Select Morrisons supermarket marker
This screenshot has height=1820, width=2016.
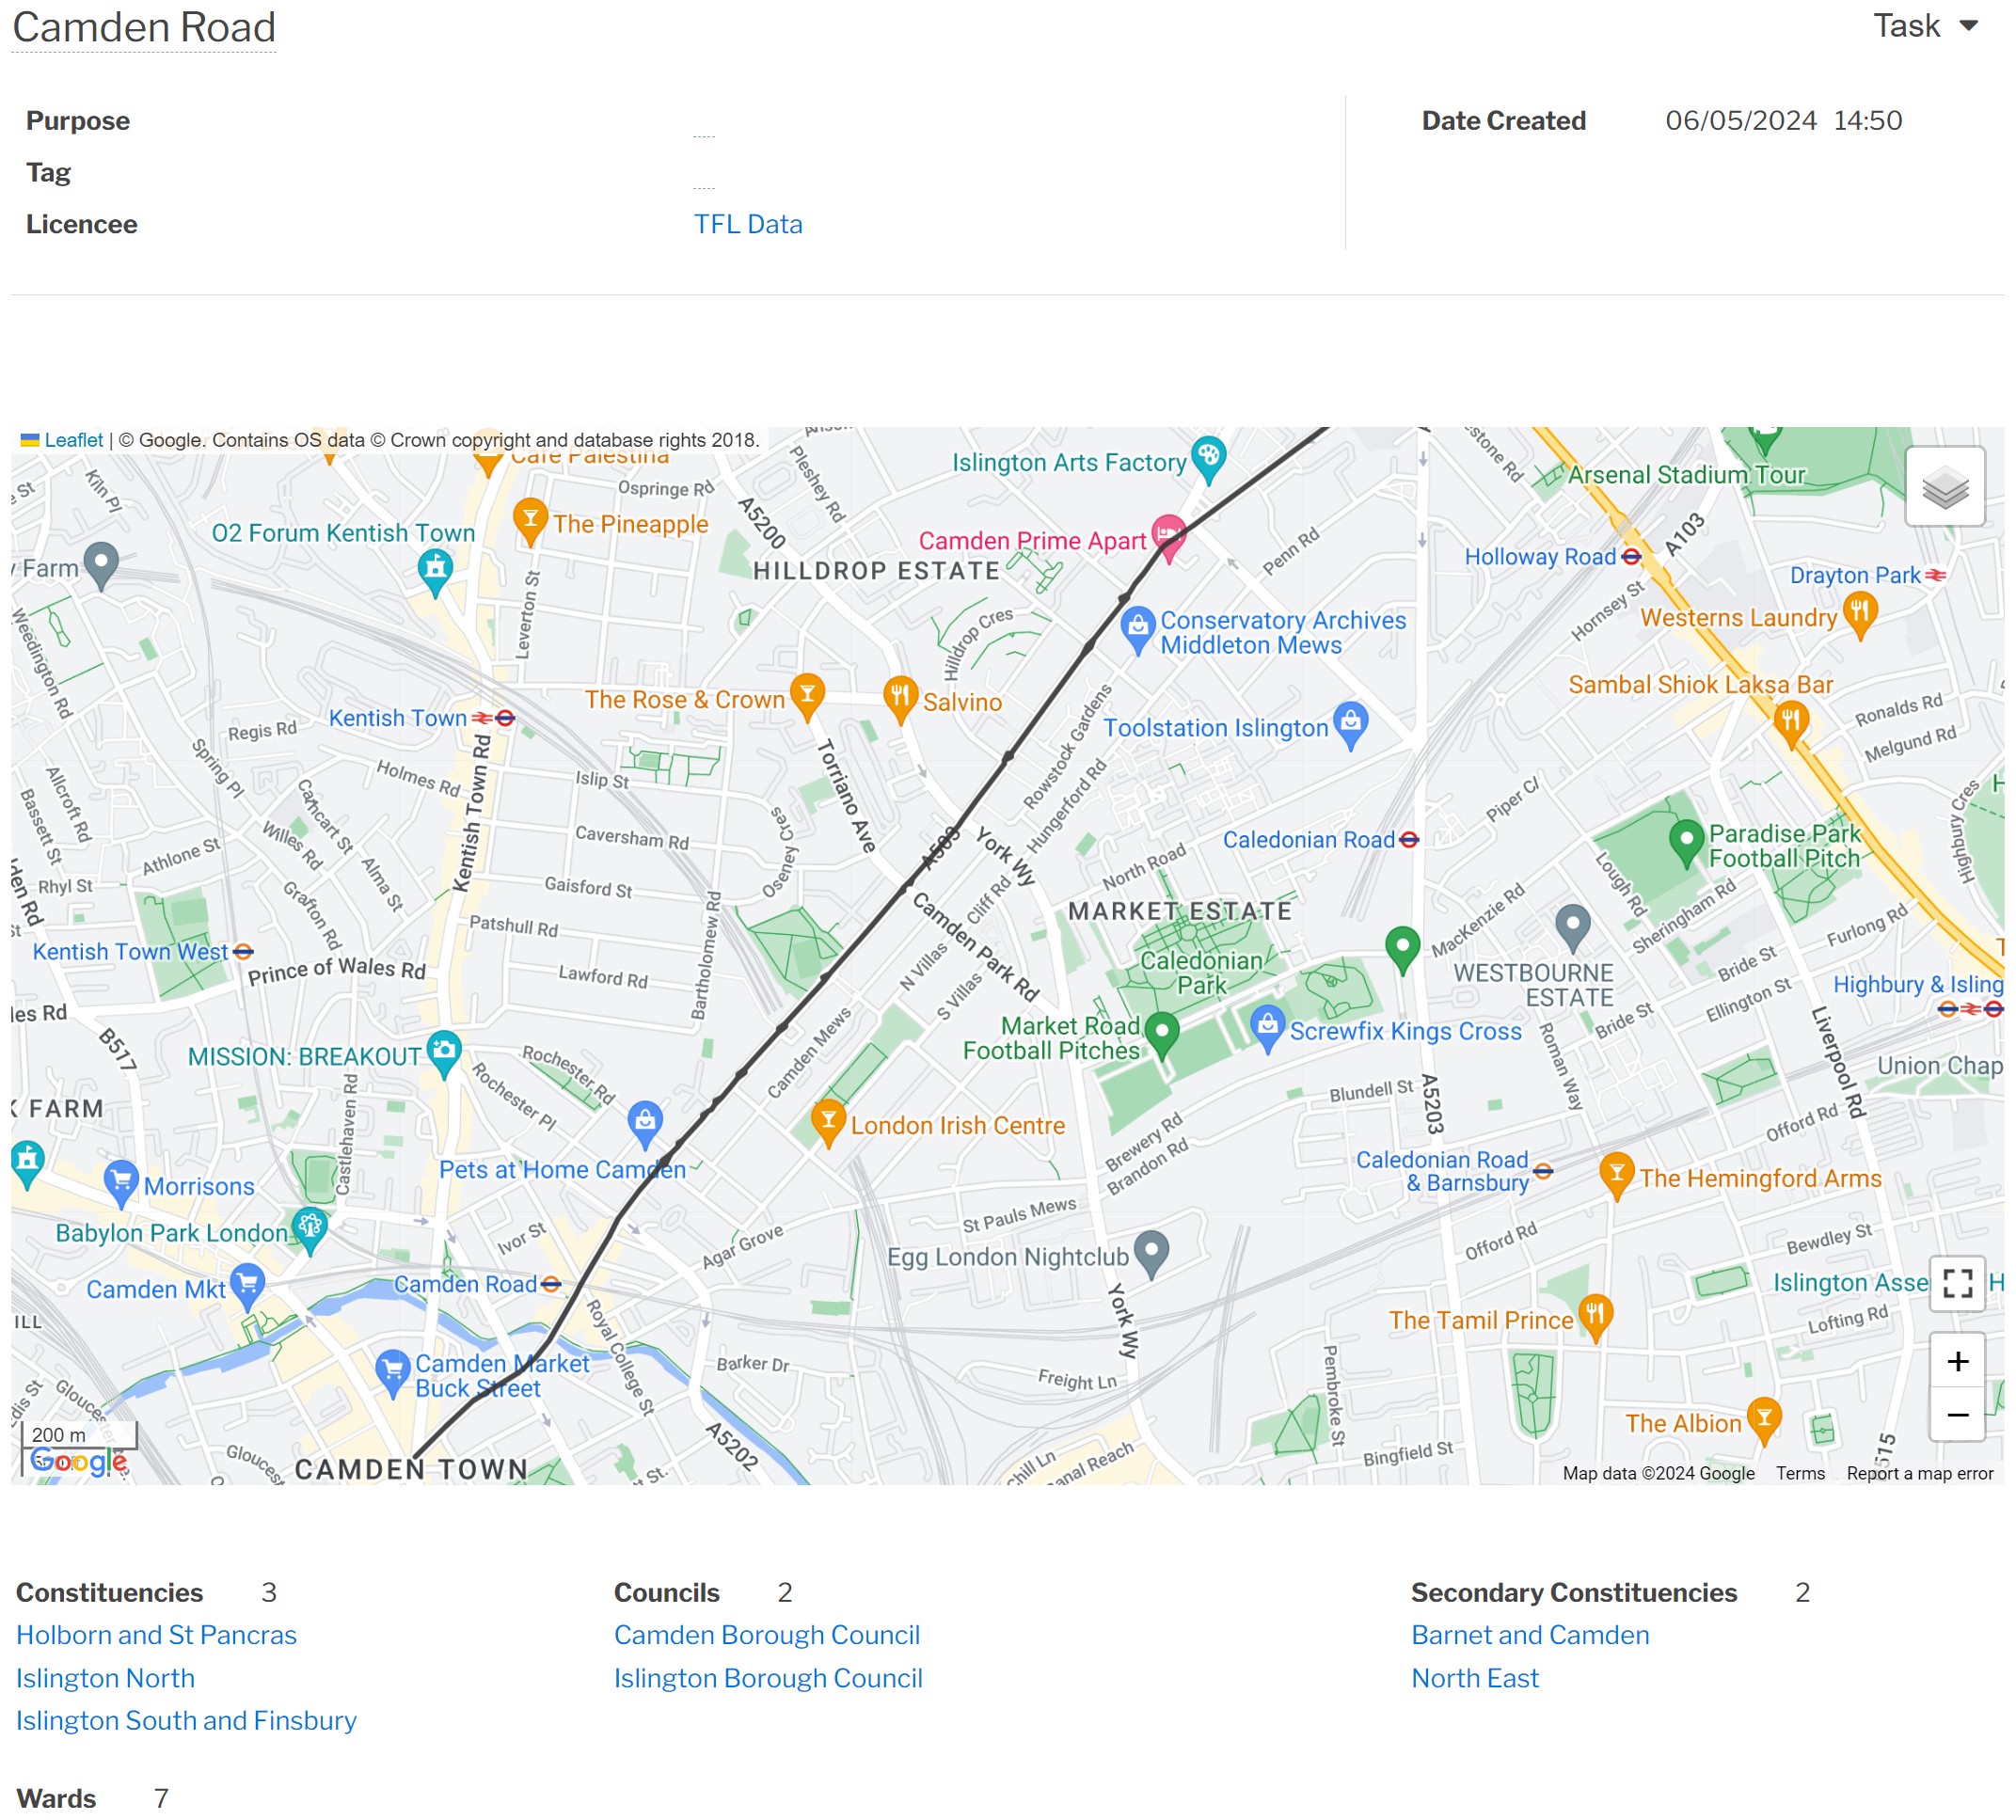click(x=121, y=1185)
